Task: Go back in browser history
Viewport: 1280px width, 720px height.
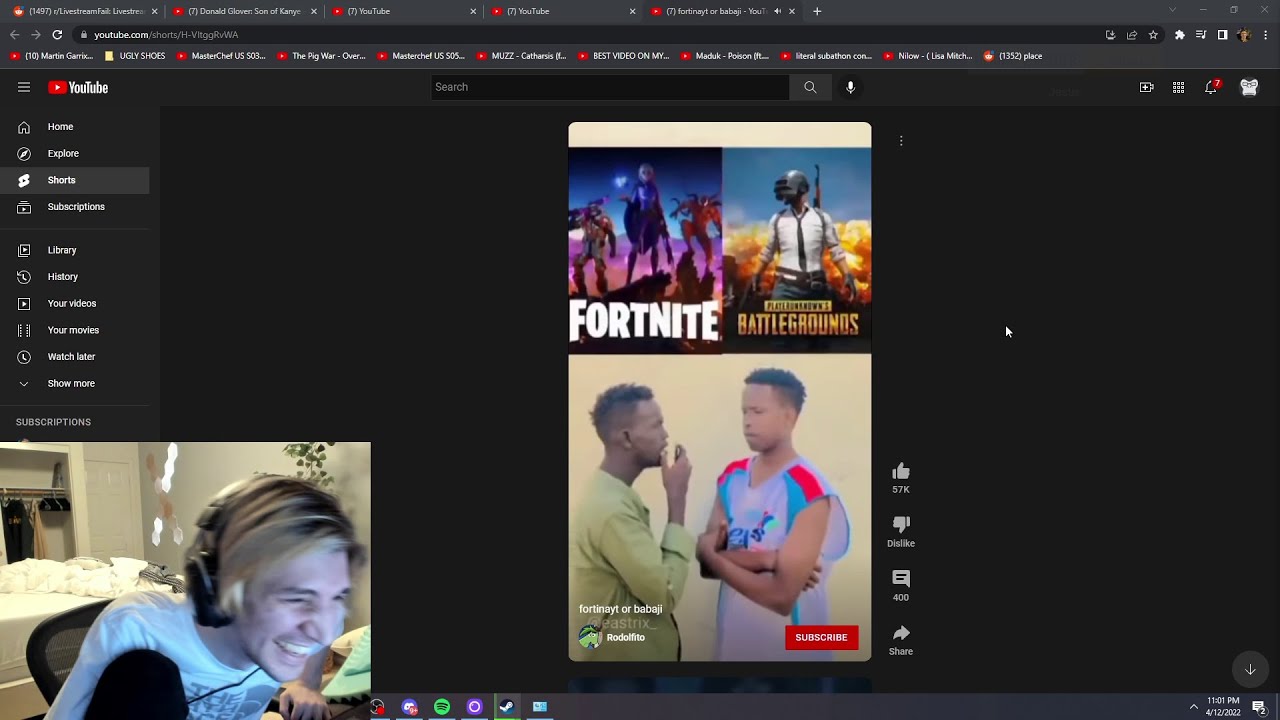Action: (15, 34)
